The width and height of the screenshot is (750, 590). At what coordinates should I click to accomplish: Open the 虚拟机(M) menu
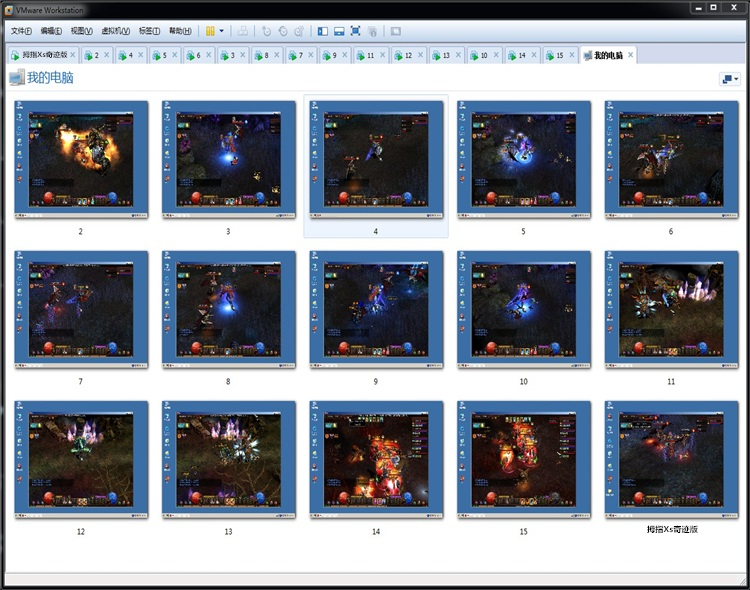pyautogui.click(x=115, y=31)
